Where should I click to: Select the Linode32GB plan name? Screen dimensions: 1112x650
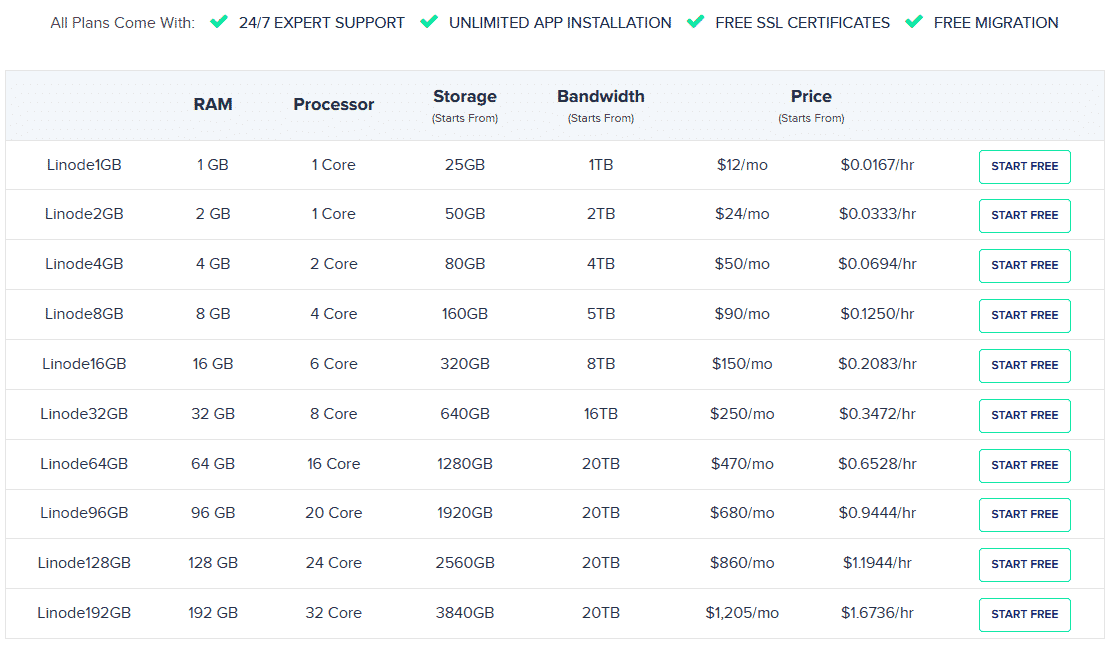pos(84,413)
